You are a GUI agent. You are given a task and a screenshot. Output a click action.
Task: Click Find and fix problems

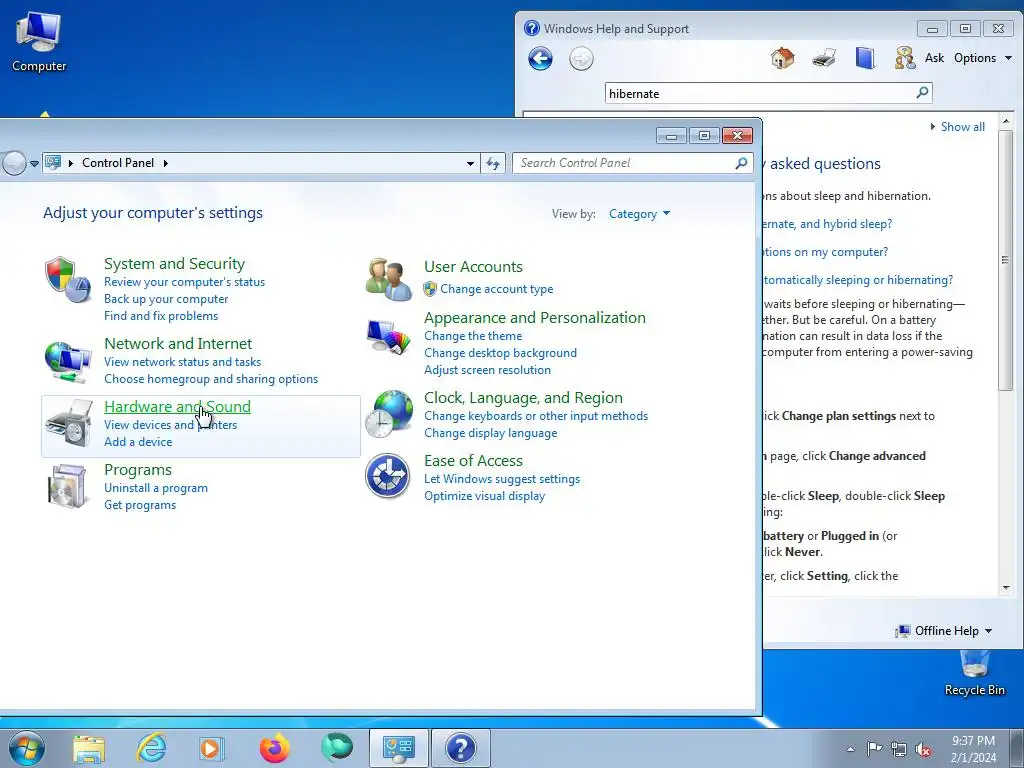click(161, 316)
